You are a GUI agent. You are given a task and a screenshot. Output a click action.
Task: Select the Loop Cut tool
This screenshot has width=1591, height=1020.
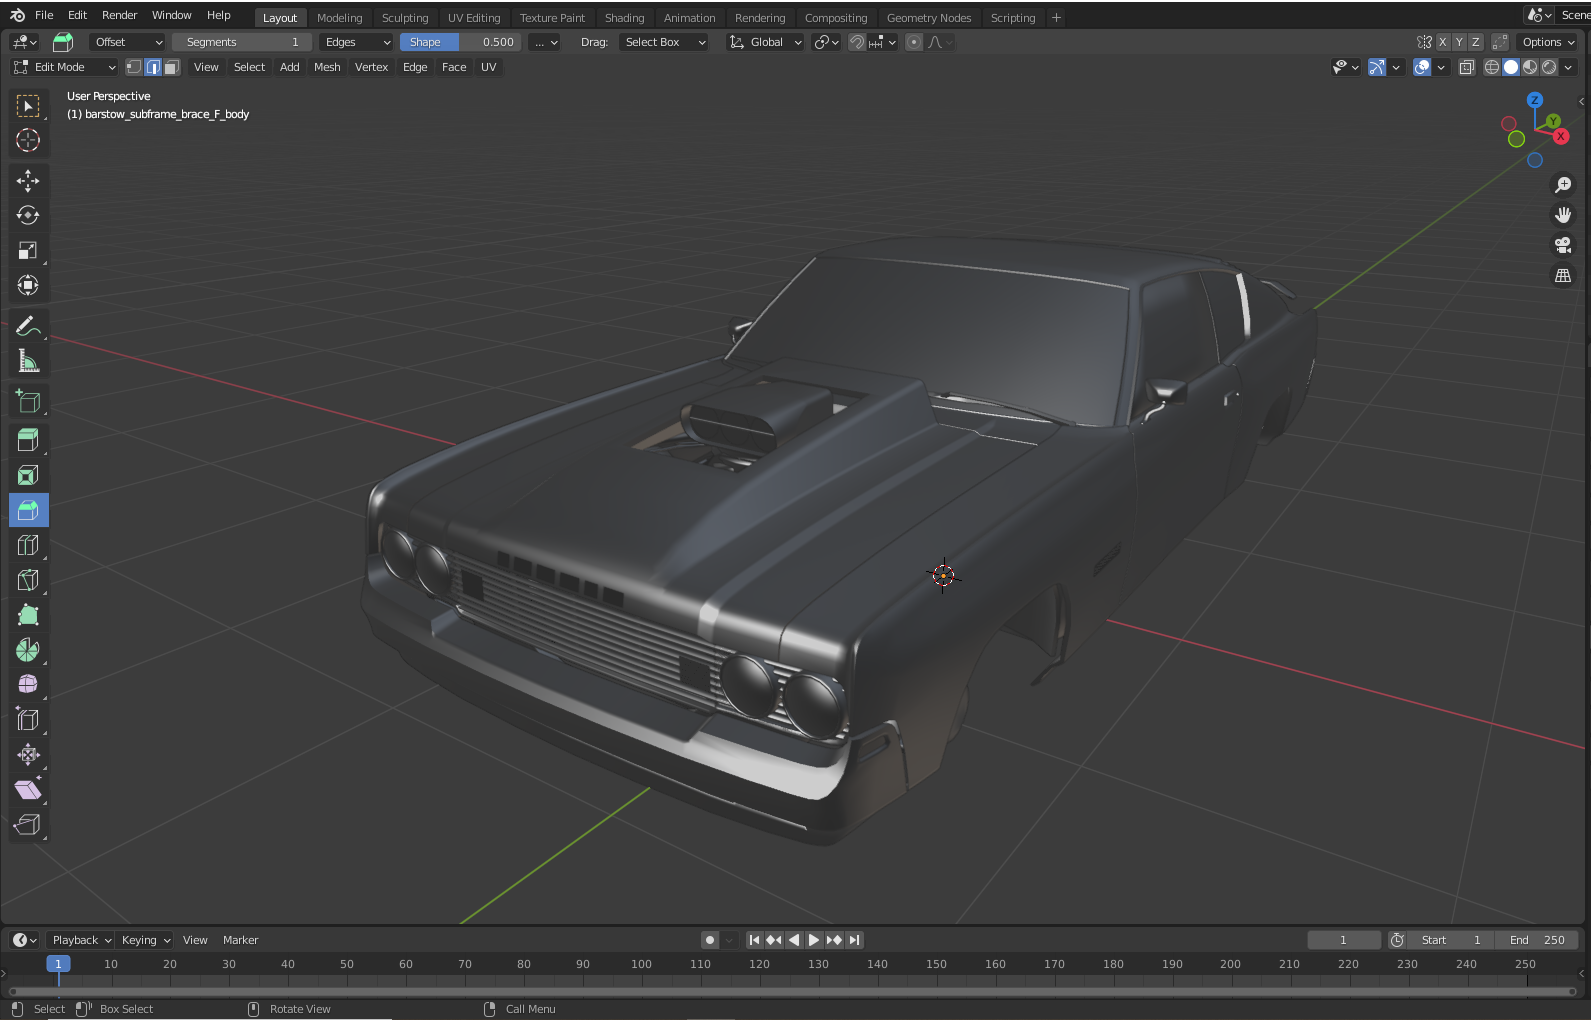28,545
